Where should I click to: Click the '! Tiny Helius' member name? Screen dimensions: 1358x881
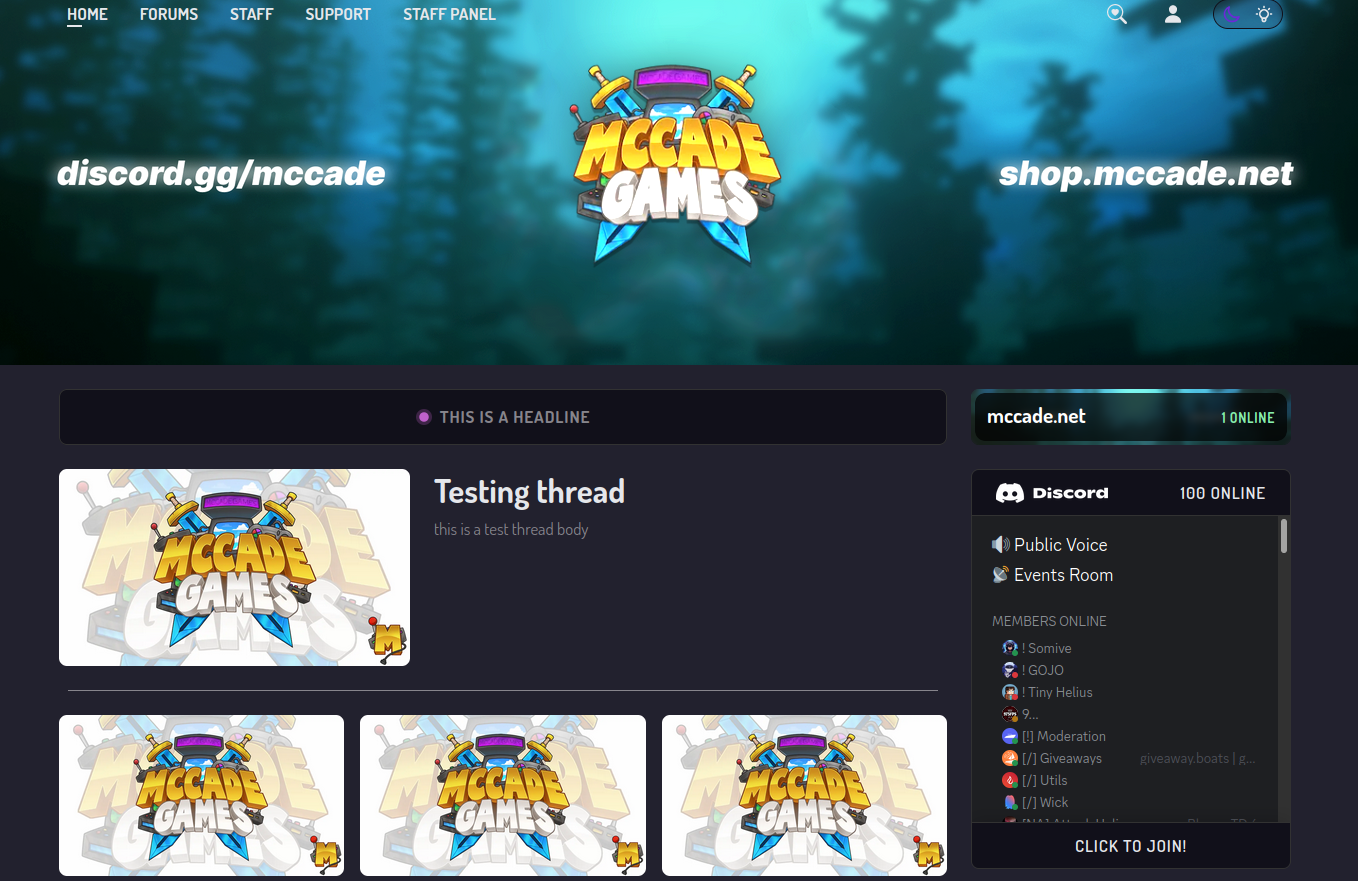click(x=1057, y=692)
